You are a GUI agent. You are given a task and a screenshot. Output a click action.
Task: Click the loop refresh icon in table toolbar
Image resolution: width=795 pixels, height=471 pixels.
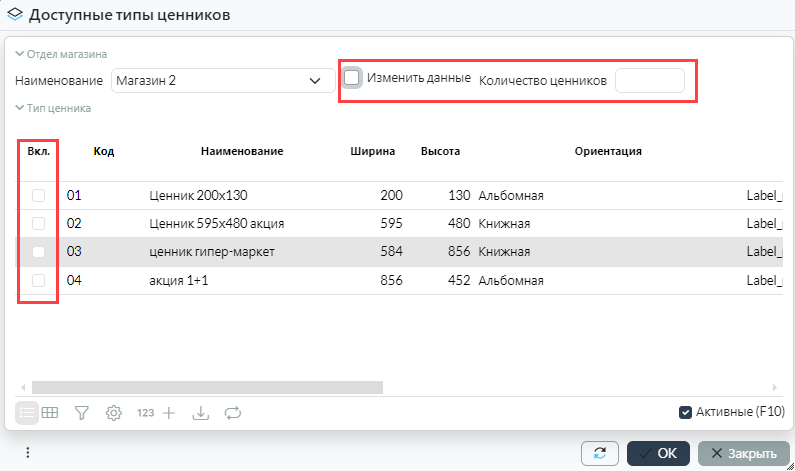point(233,412)
